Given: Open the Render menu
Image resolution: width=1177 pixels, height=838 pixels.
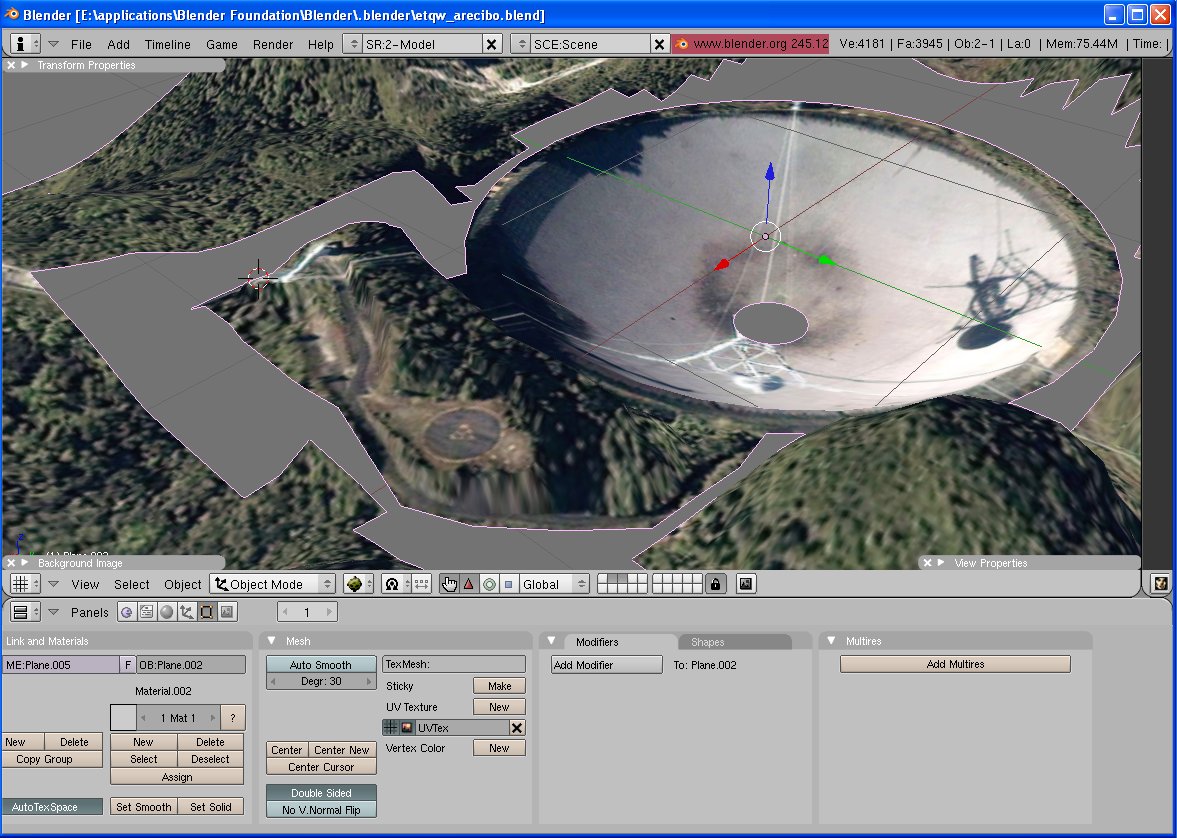Looking at the screenshot, I should 273,44.
